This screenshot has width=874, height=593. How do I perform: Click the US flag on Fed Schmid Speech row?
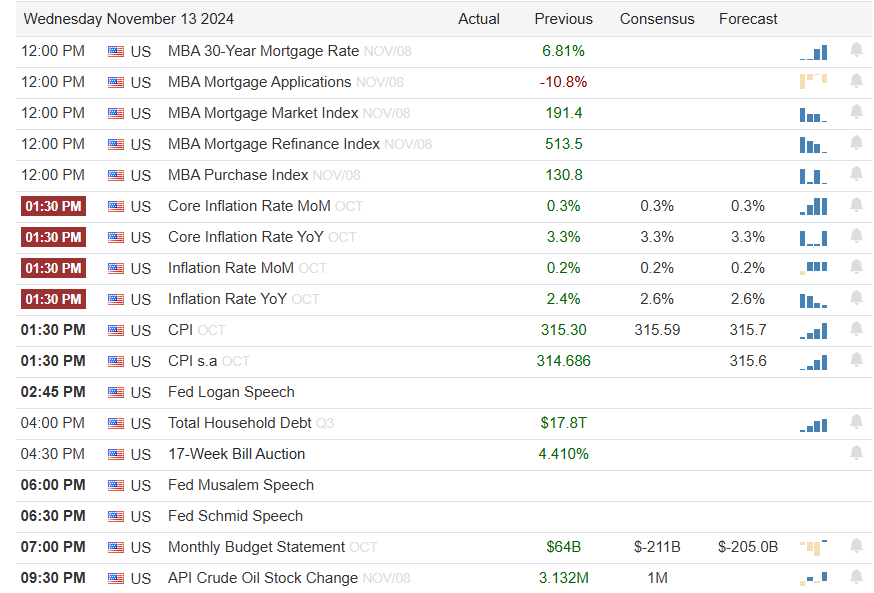tap(116, 516)
